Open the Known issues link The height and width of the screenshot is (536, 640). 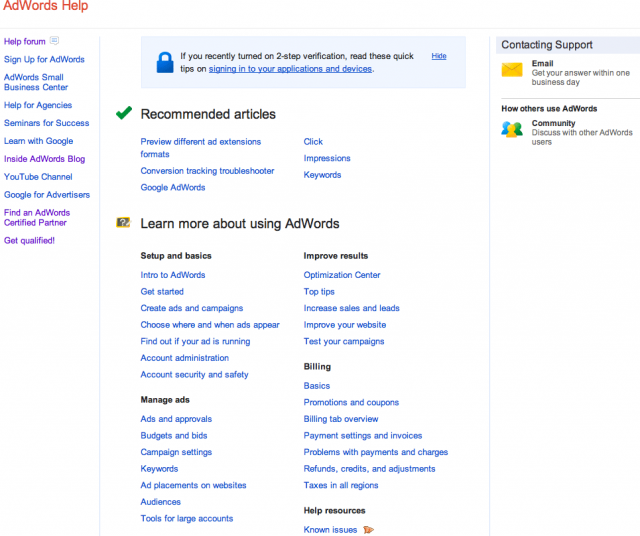tap(330, 530)
